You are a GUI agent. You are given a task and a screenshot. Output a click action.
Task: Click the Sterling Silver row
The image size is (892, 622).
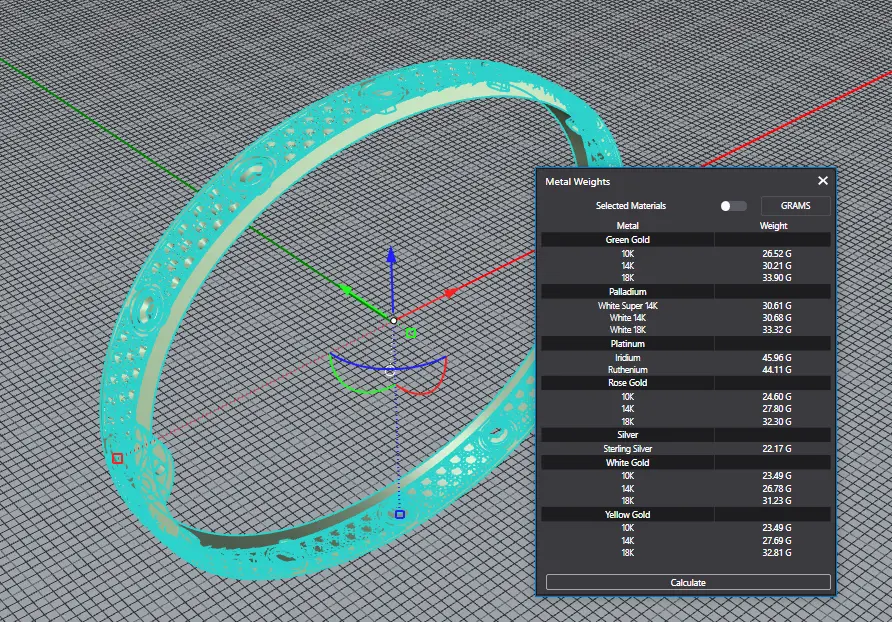click(686, 448)
